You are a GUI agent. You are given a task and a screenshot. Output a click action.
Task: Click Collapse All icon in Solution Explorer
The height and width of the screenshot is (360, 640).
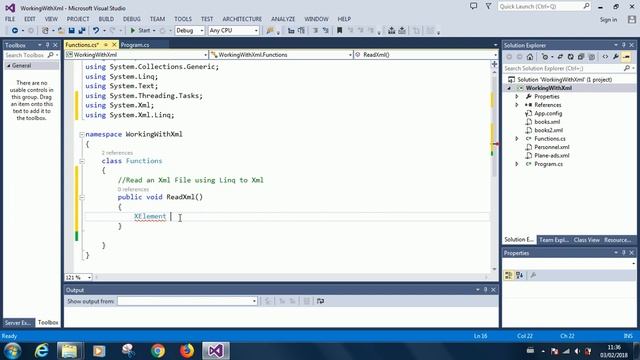pos(581,57)
